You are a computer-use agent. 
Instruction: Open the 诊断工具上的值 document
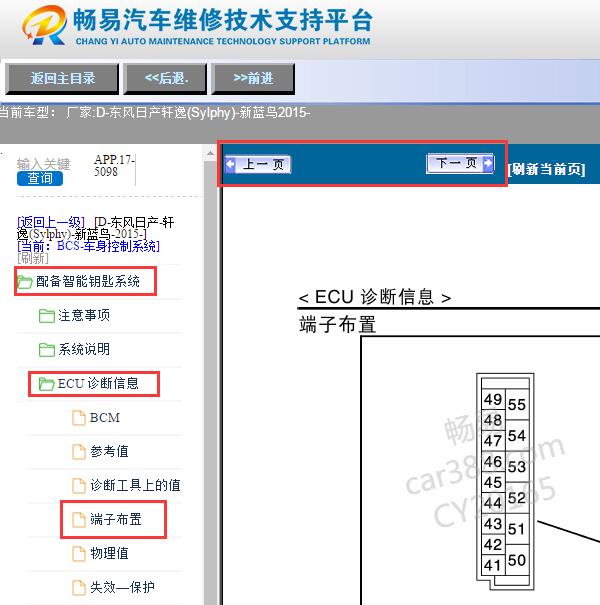(135, 485)
